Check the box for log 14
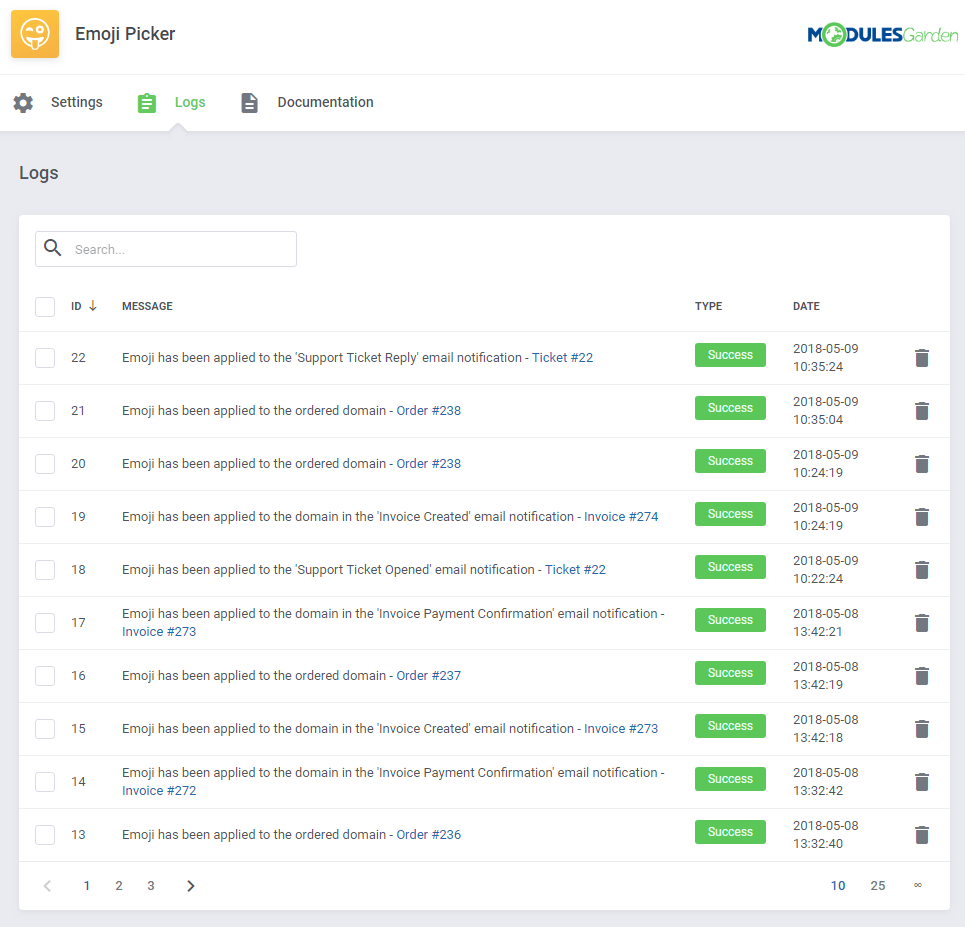Image resolution: width=965 pixels, height=927 pixels. pyautogui.click(x=45, y=782)
